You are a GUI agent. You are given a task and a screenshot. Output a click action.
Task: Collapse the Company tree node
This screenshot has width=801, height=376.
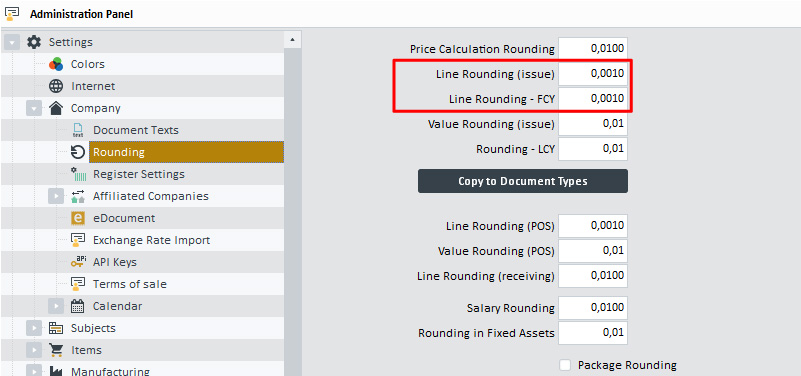pyautogui.click(x=34, y=108)
